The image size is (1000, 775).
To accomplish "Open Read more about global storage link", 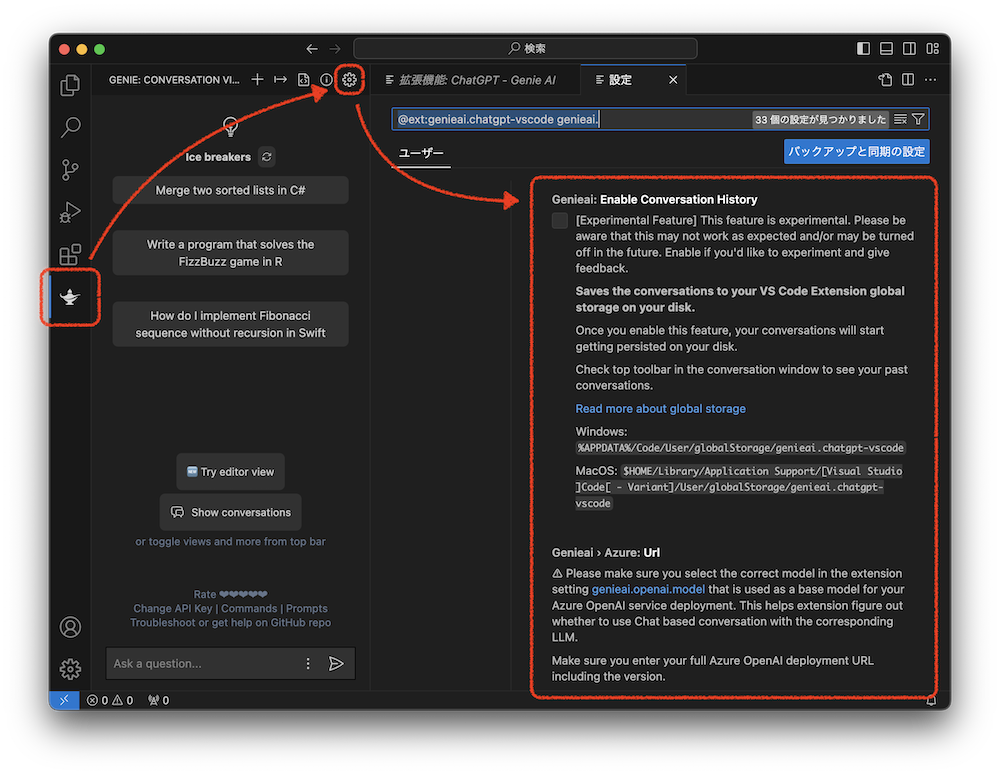I will [660, 409].
